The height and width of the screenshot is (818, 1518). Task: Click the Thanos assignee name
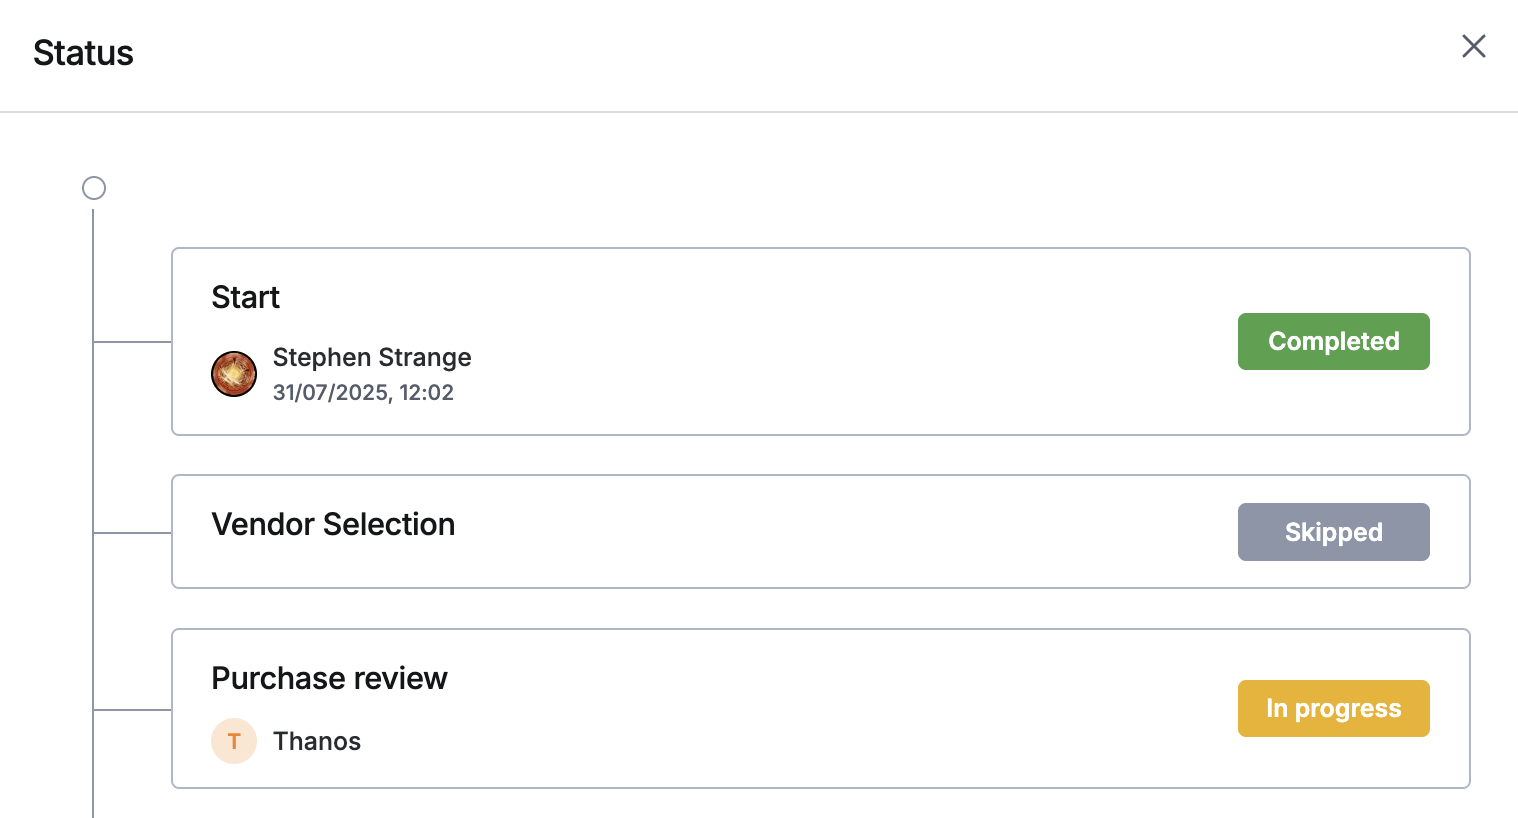coord(317,741)
